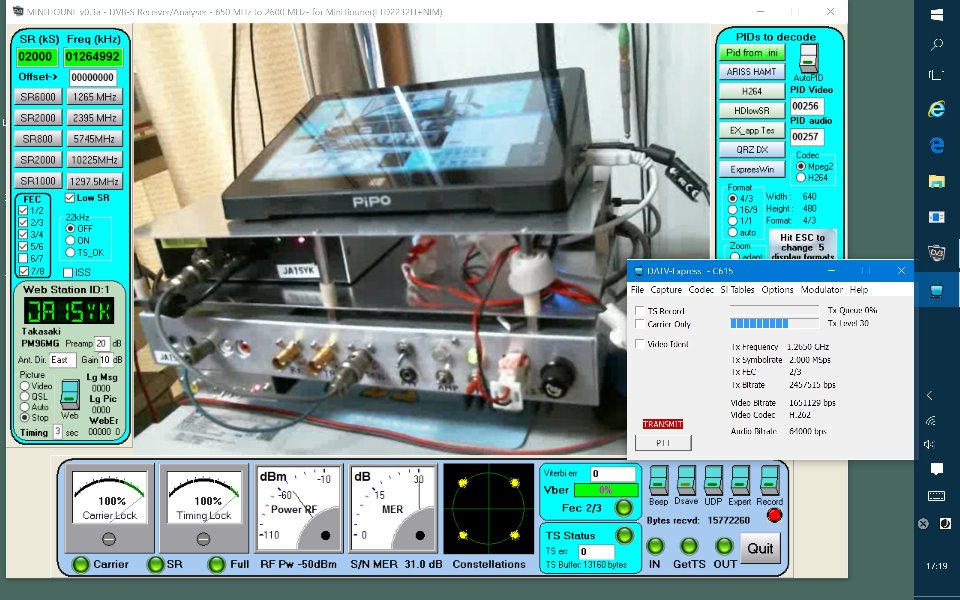The height and width of the screenshot is (600, 960).
Task: Click the speaker volume tray icon
Action: [930, 444]
